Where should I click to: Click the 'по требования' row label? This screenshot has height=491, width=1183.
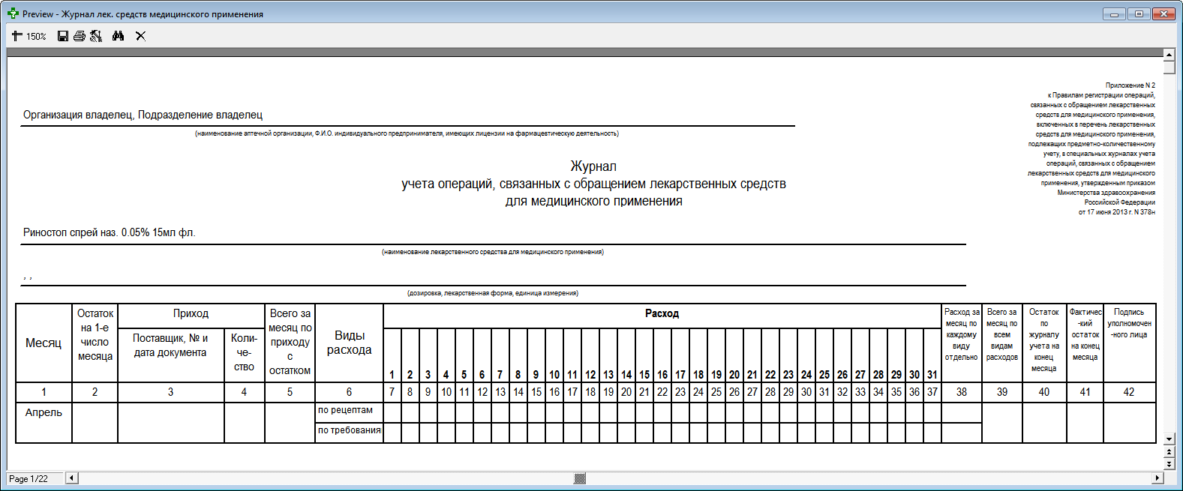coord(348,431)
